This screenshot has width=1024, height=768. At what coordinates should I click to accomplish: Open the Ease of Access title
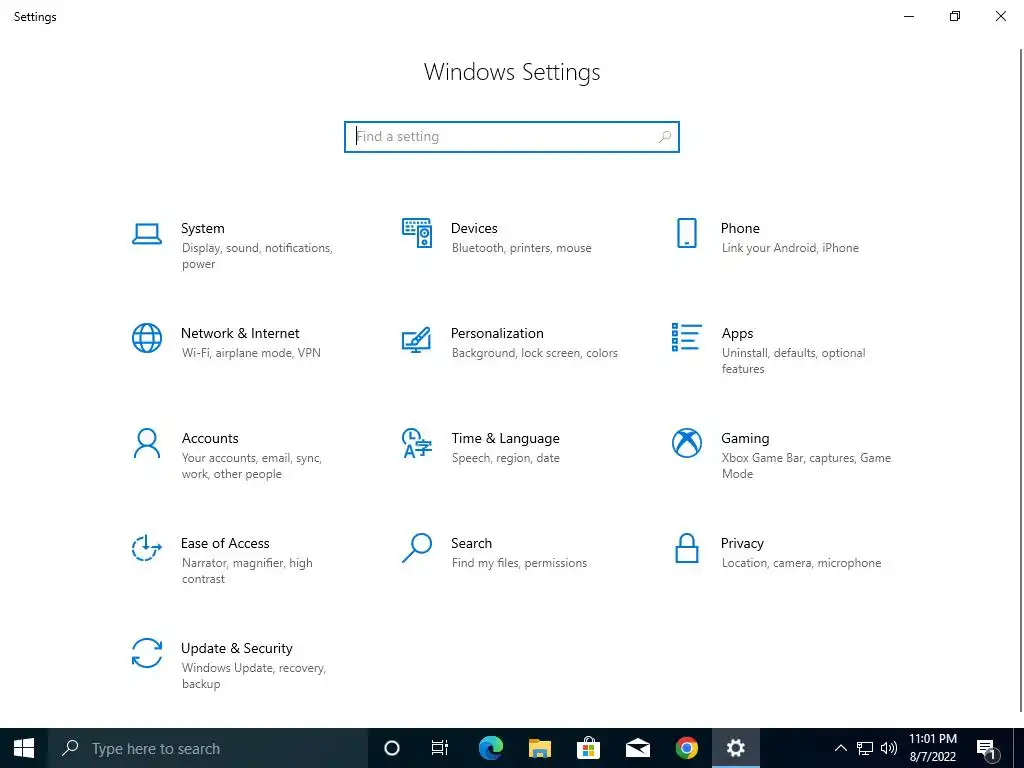point(225,543)
